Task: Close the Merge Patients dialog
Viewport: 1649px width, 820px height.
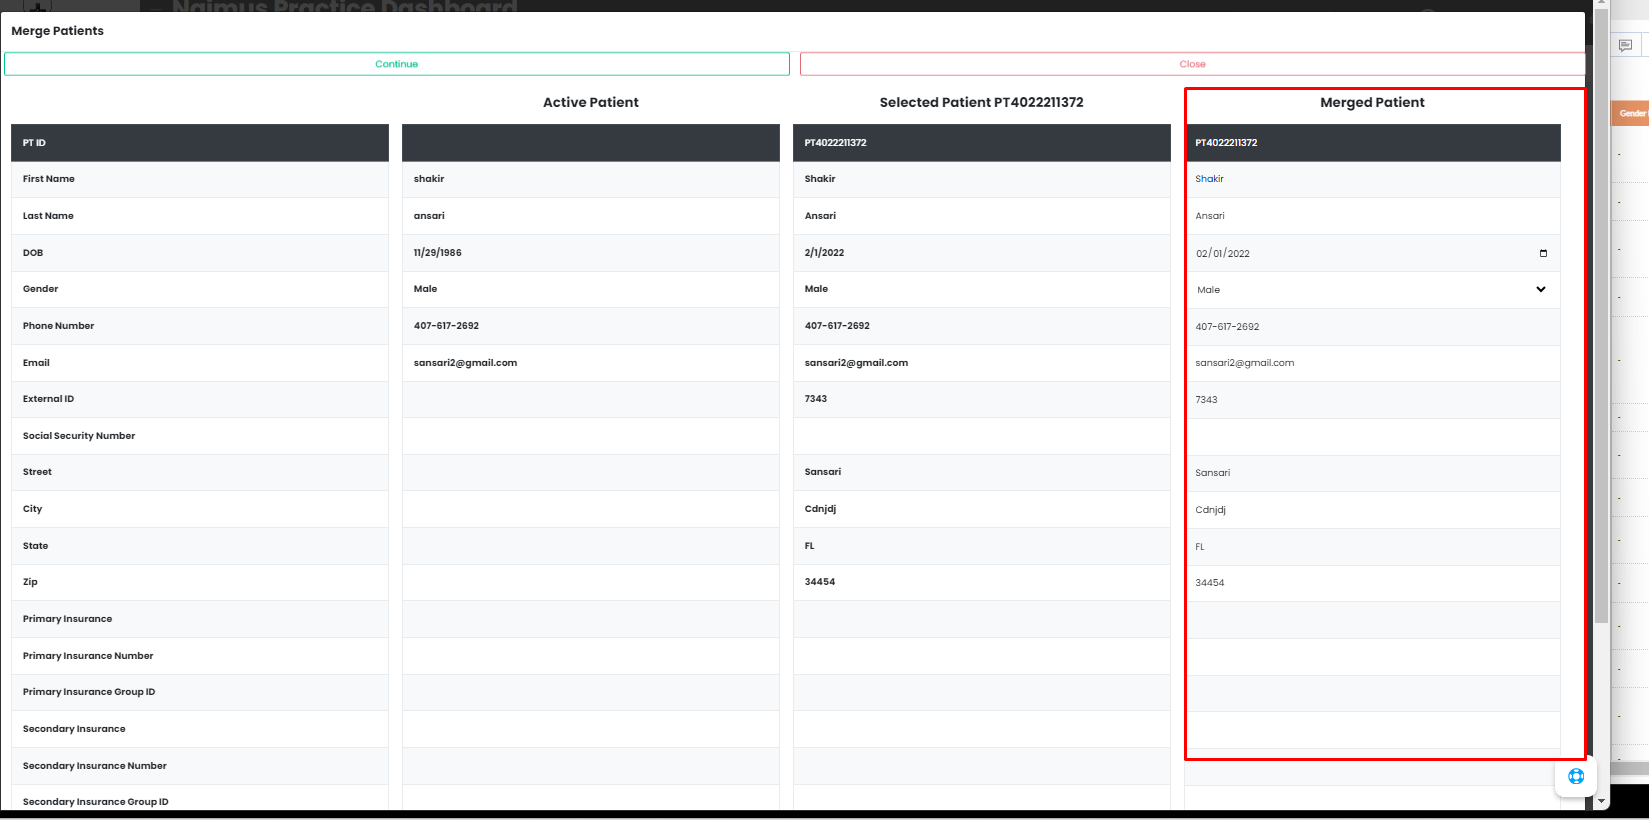Action: tap(1192, 64)
